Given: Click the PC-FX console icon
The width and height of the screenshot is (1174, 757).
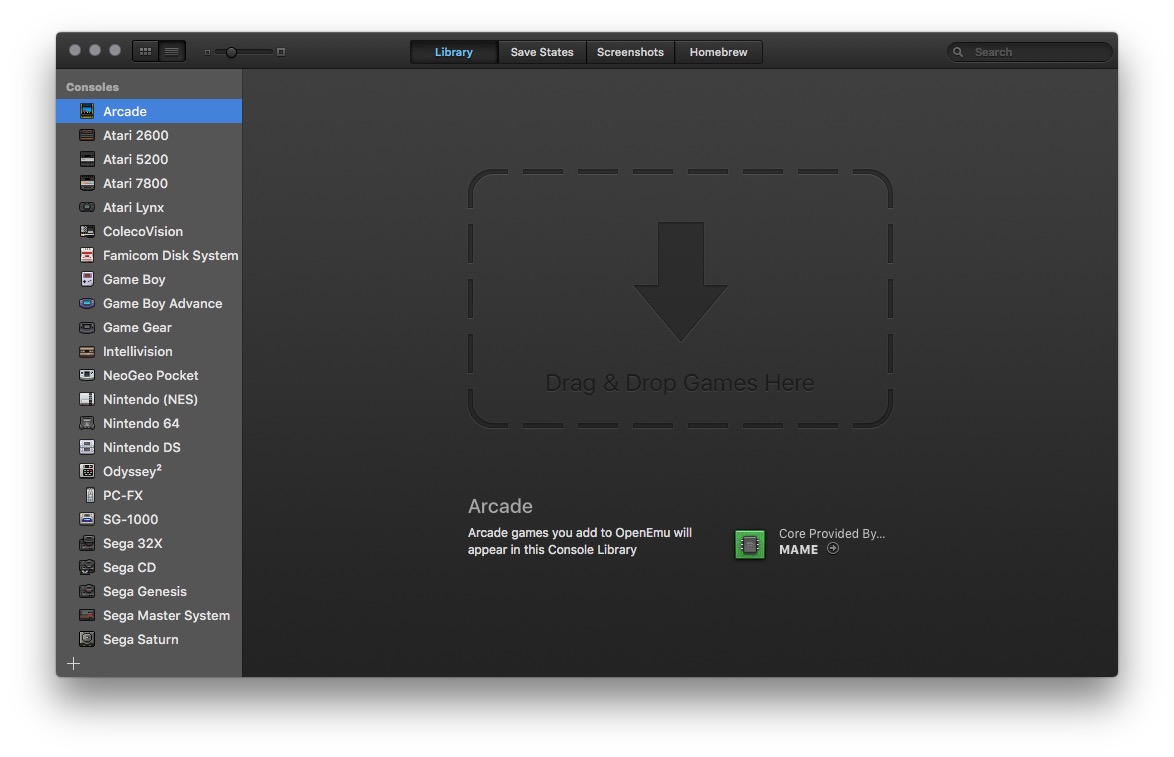Looking at the screenshot, I should coord(88,496).
